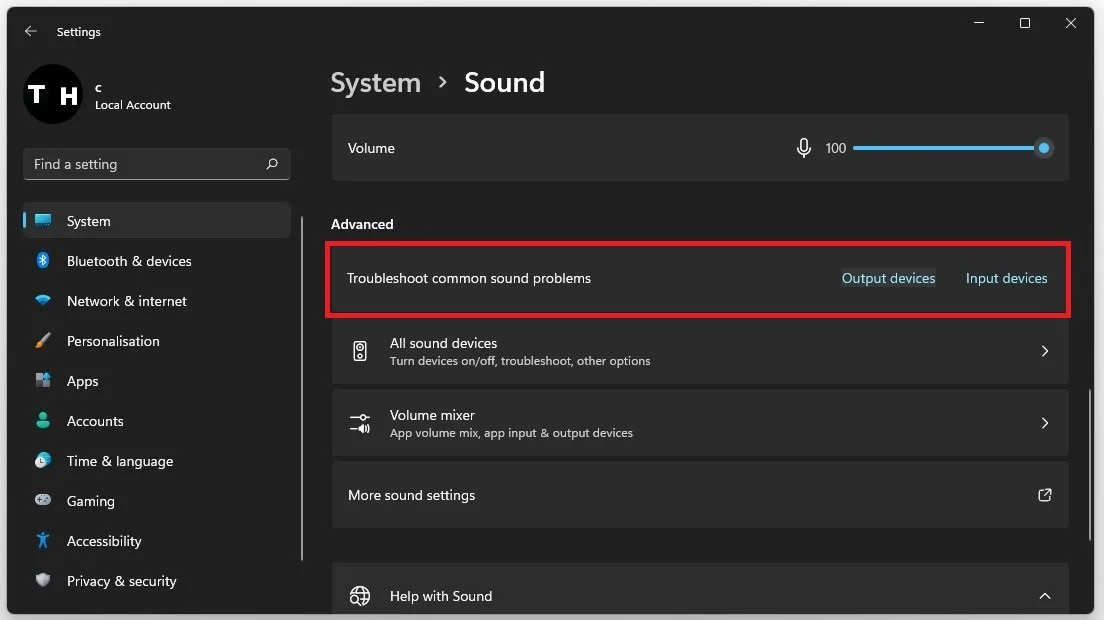Click the globe icon for Help with Sound
Viewport: 1104px width, 620px height.
click(x=360, y=596)
